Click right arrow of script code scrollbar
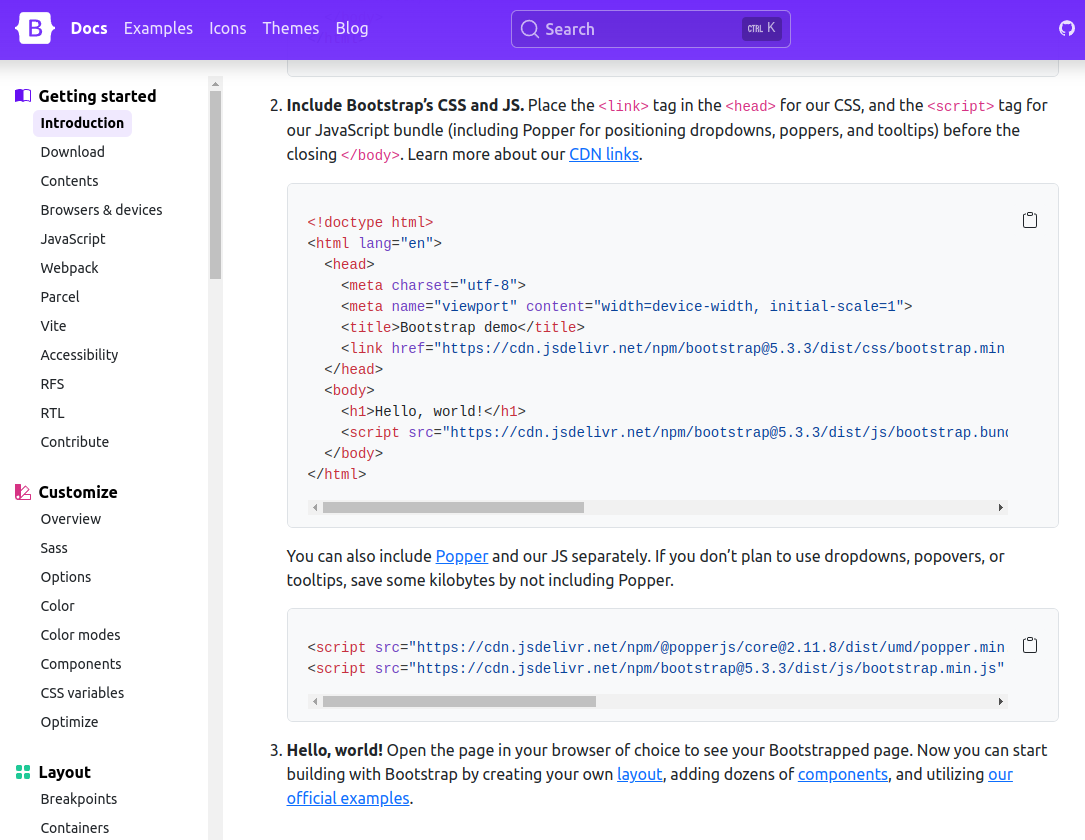Viewport: 1085px width, 840px height. [x=1001, y=702]
